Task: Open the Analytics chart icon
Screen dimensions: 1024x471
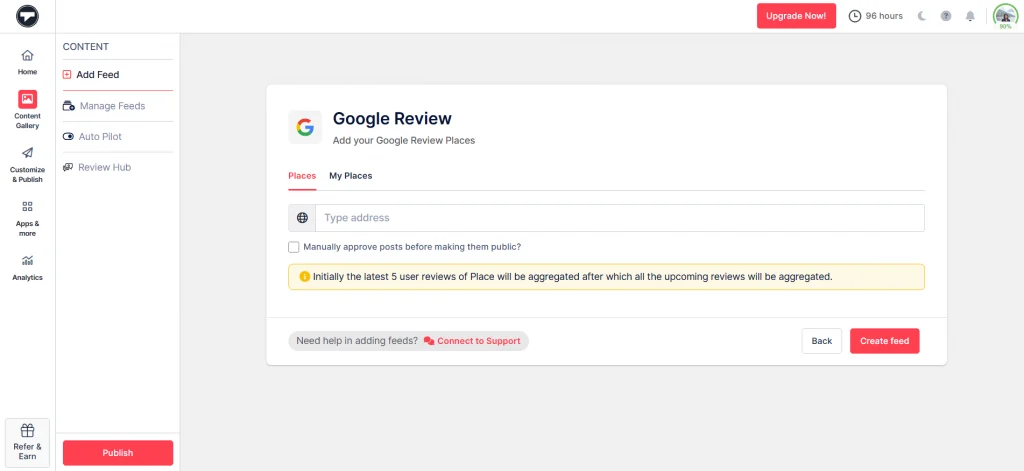Action: point(27,260)
